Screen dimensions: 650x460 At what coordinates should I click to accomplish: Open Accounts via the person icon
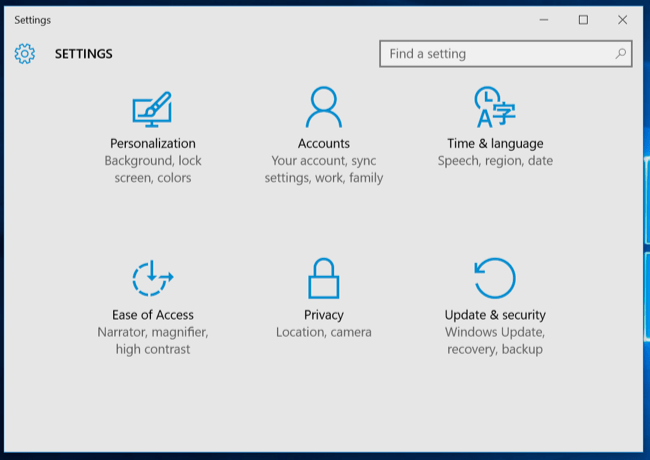324,107
